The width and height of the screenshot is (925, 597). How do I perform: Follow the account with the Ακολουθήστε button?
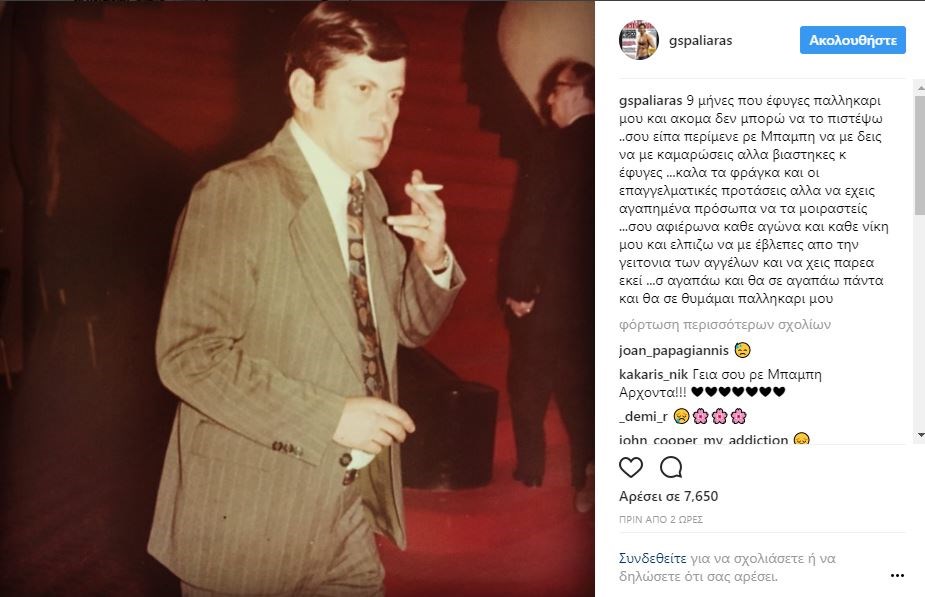pyautogui.click(x=852, y=40)
